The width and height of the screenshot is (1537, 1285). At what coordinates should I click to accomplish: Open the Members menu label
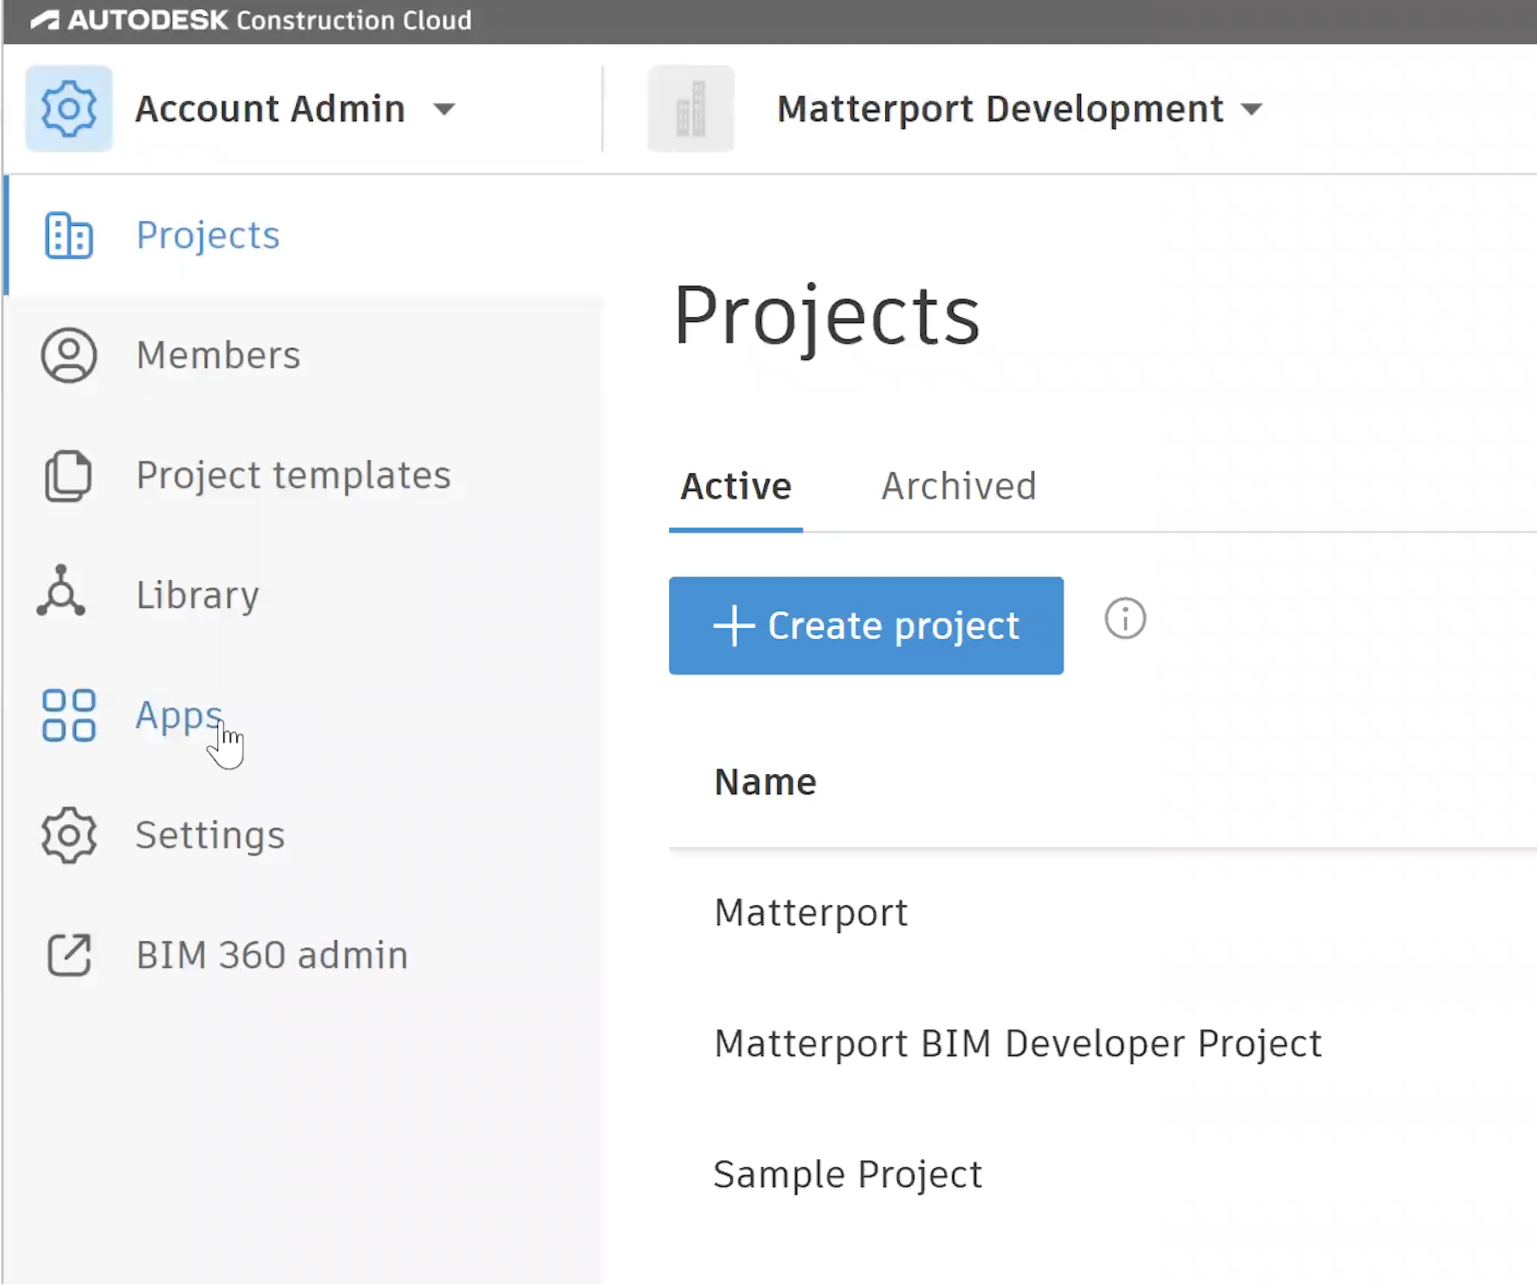(218, 356)
